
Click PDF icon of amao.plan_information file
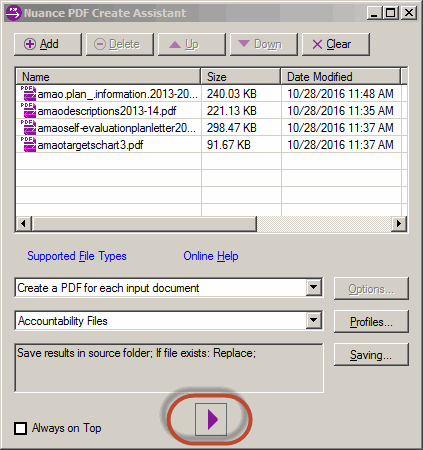point(28,93)
